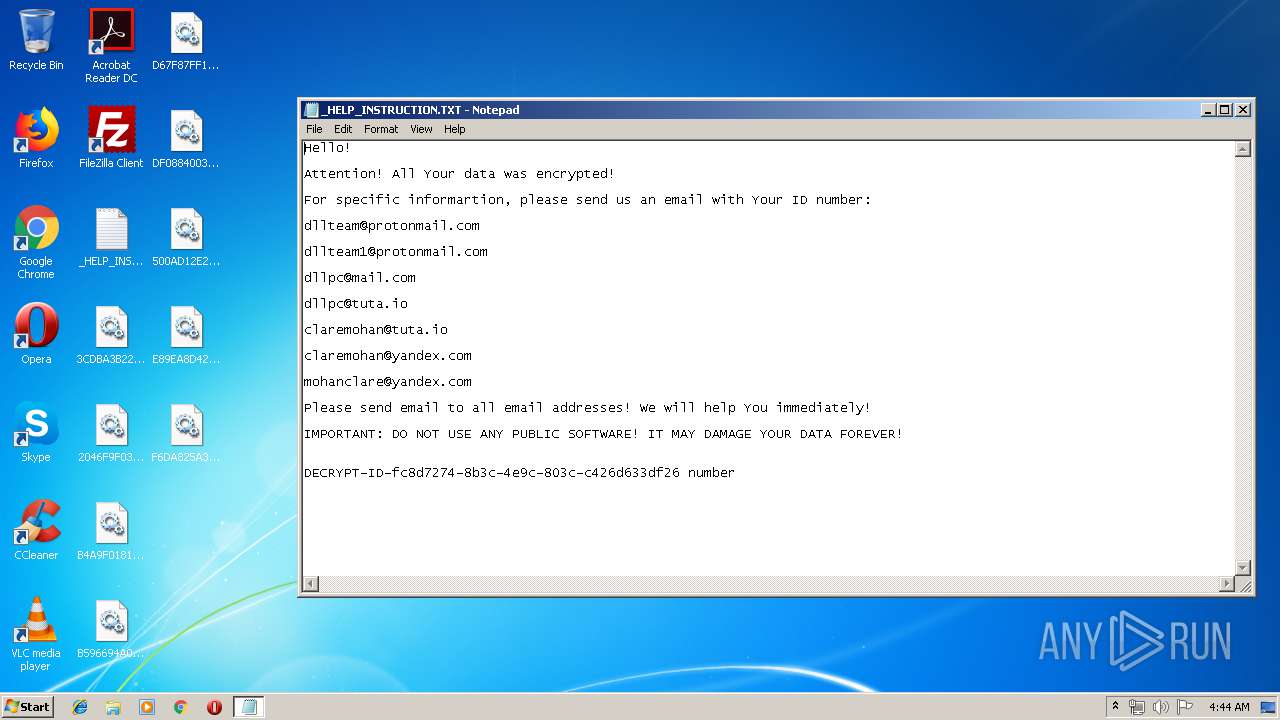The width and height of the screenshot is (1280, 720).
Task: Place cursor on claremohan@tuta.io line
Action: [376, 330]
